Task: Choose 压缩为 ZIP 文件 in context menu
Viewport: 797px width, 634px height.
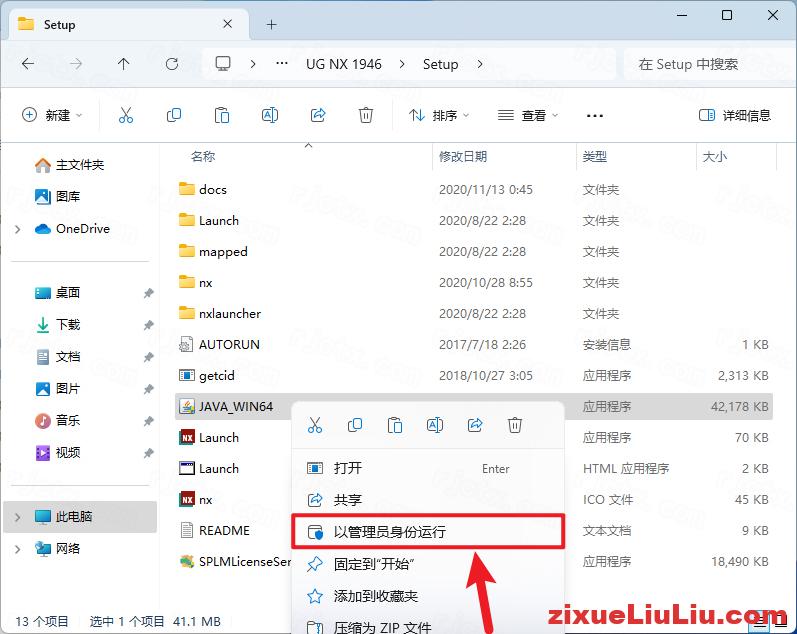Action: (x=428, y=626)
